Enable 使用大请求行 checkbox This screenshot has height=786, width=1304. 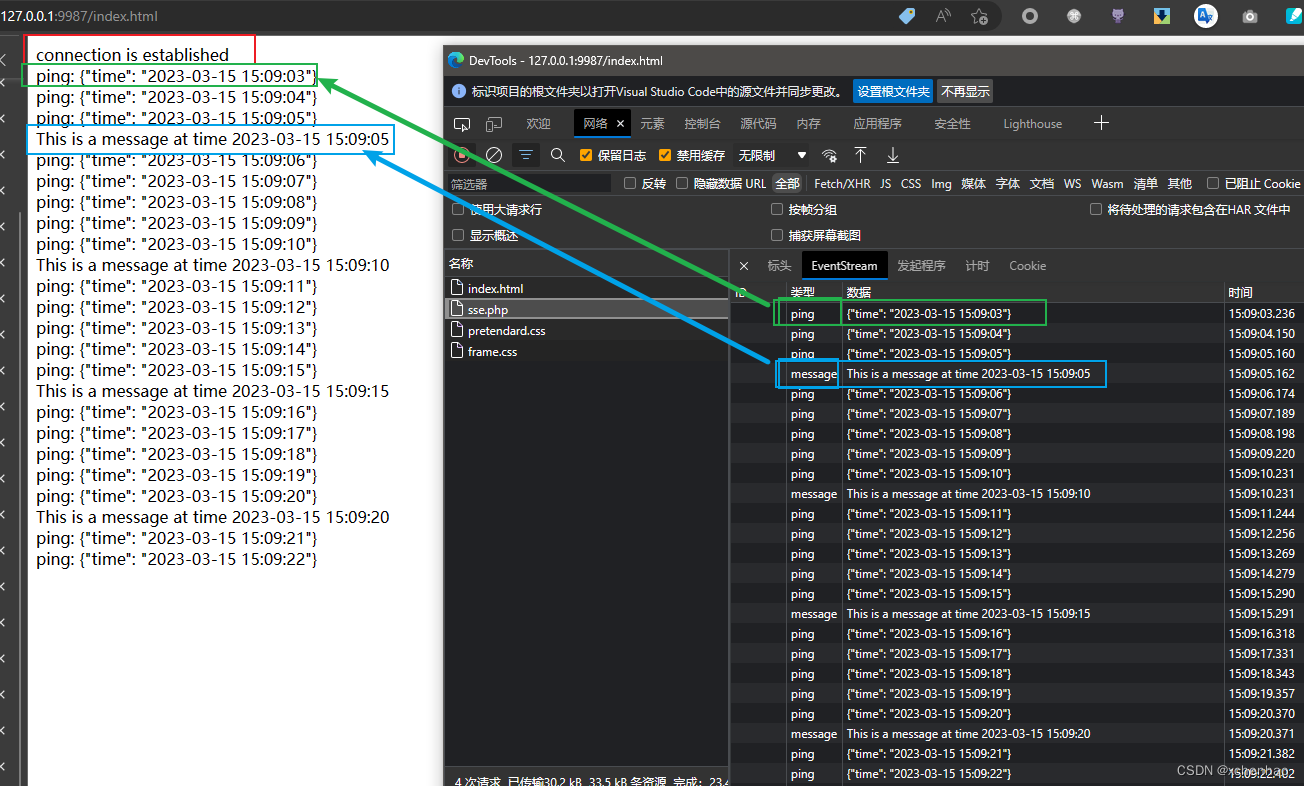click(458, 209)
